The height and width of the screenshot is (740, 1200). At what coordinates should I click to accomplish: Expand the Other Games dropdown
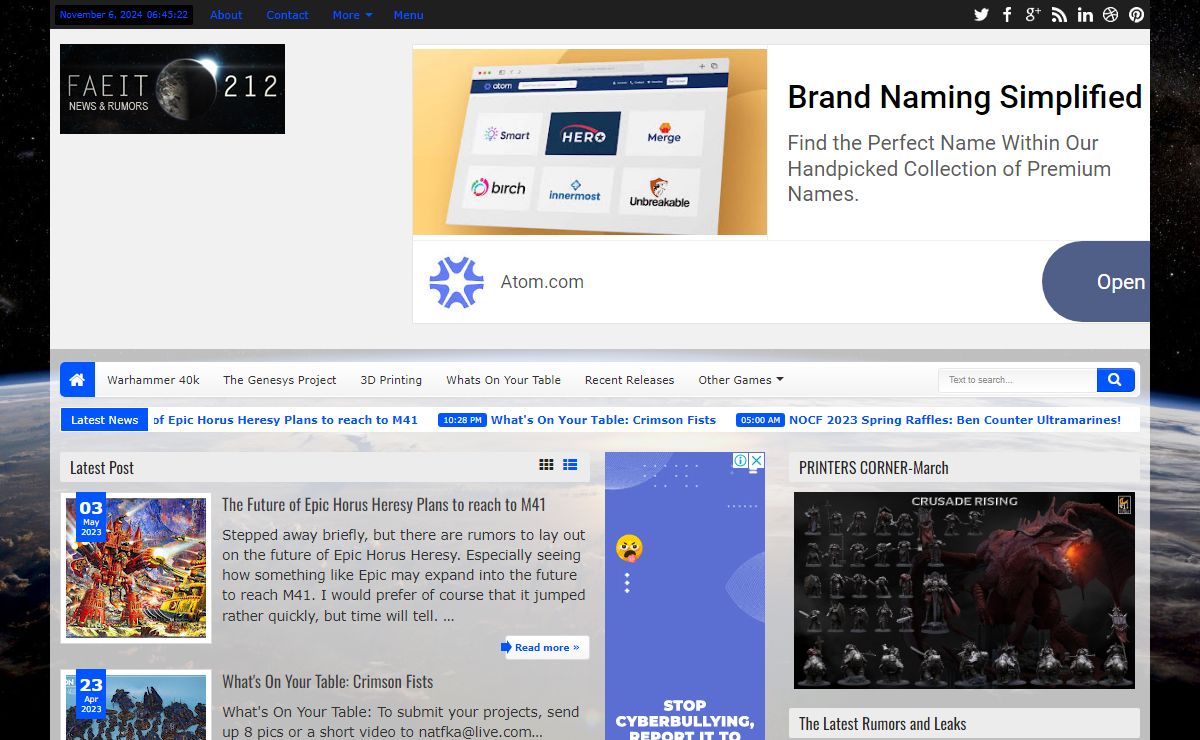point(741,380)
